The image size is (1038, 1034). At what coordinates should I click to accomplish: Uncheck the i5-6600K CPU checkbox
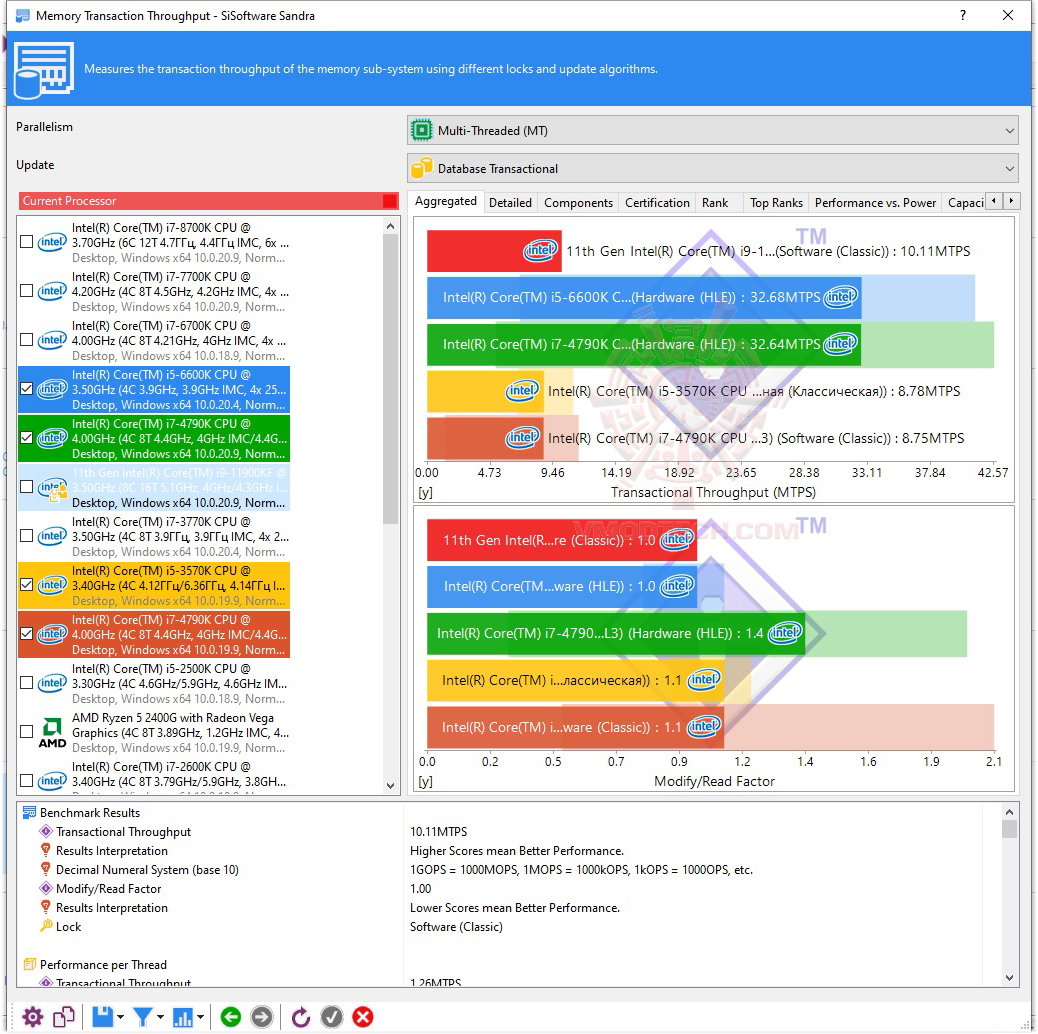tap(26, 389)
